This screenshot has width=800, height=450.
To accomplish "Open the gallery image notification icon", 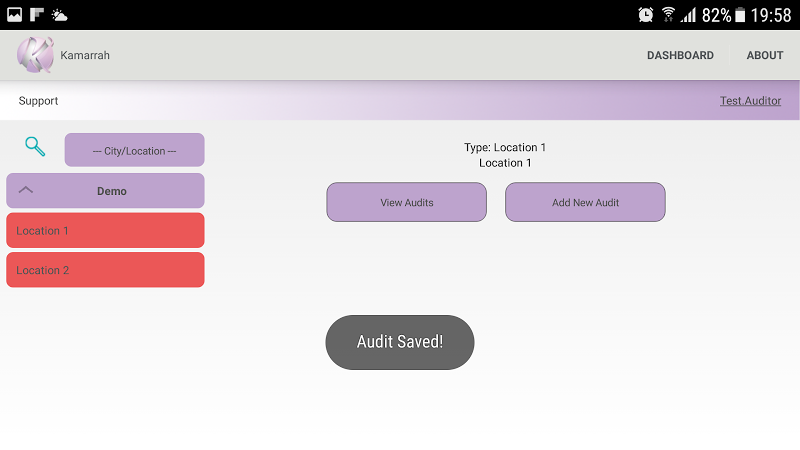I will [x=14, y=15].
